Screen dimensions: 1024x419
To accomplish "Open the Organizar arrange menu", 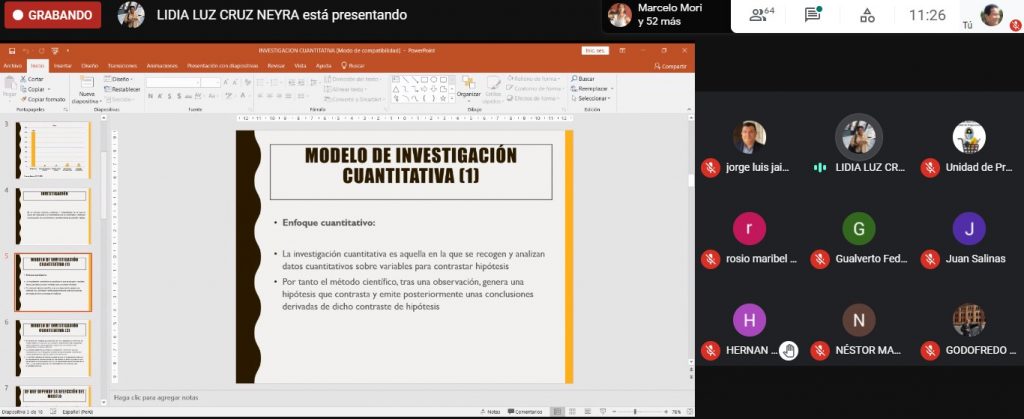I will click(x=468, y=88).
